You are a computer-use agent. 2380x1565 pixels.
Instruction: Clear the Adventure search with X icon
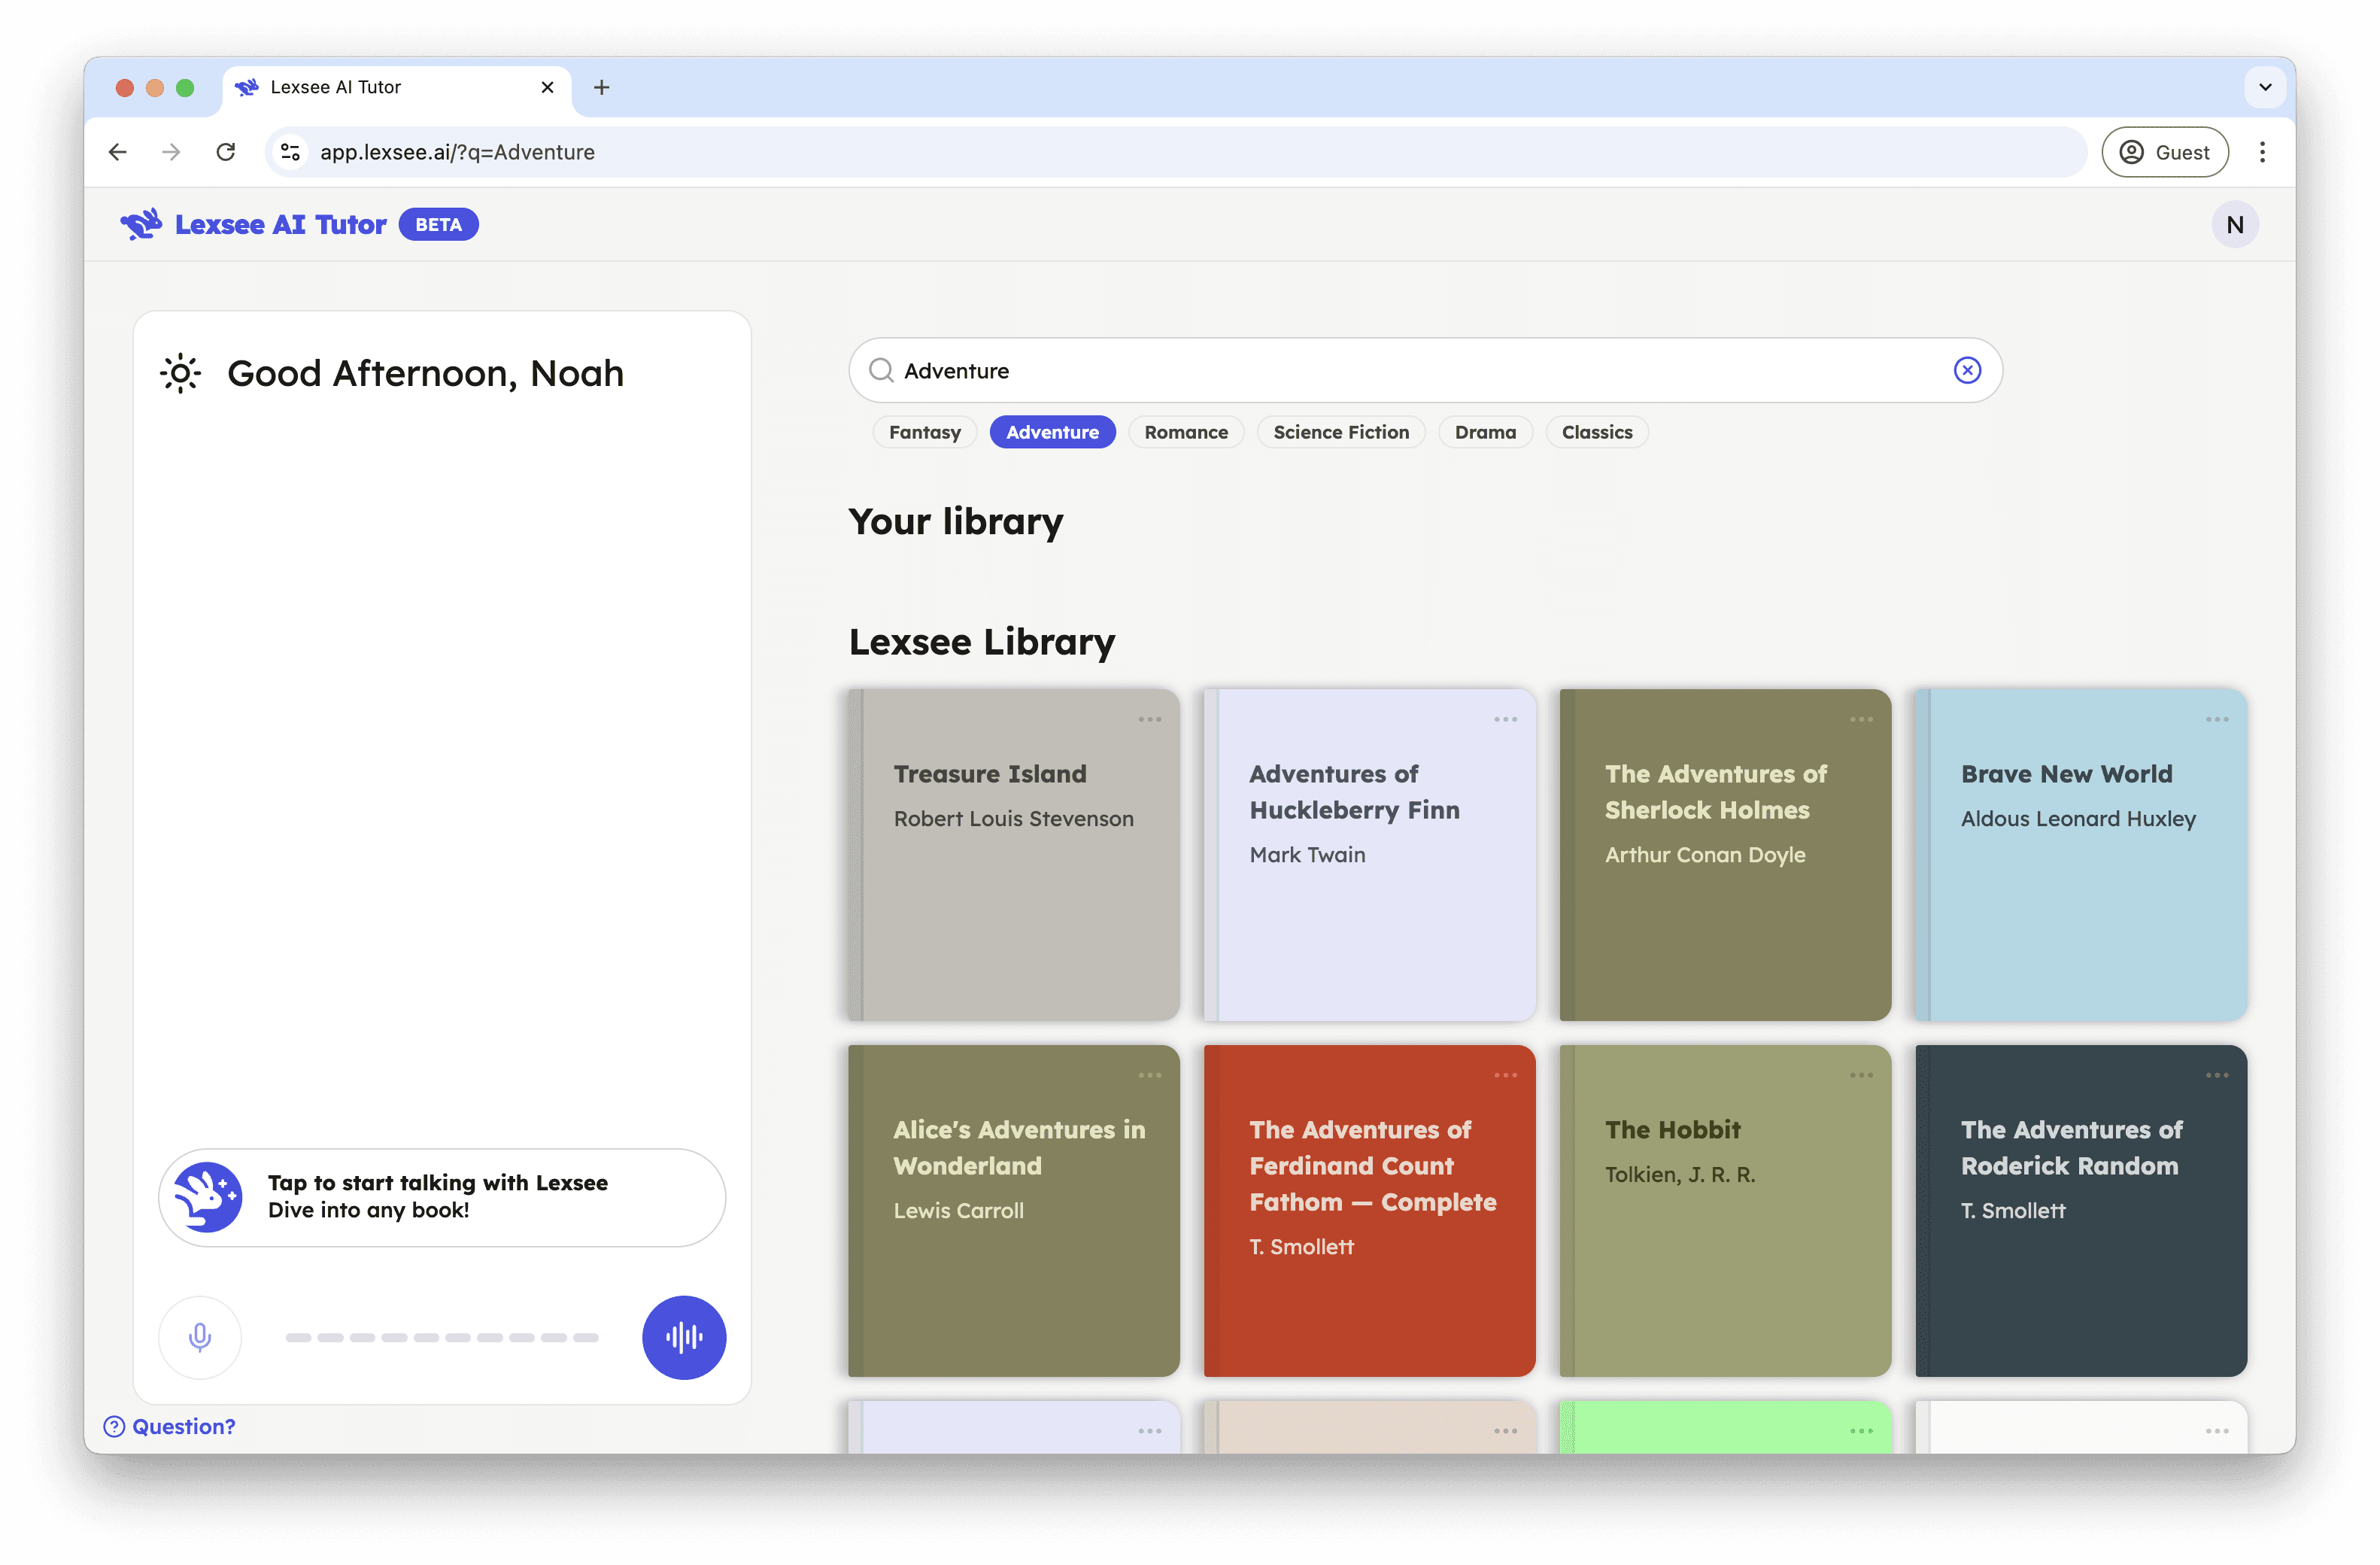point(1966,370)
